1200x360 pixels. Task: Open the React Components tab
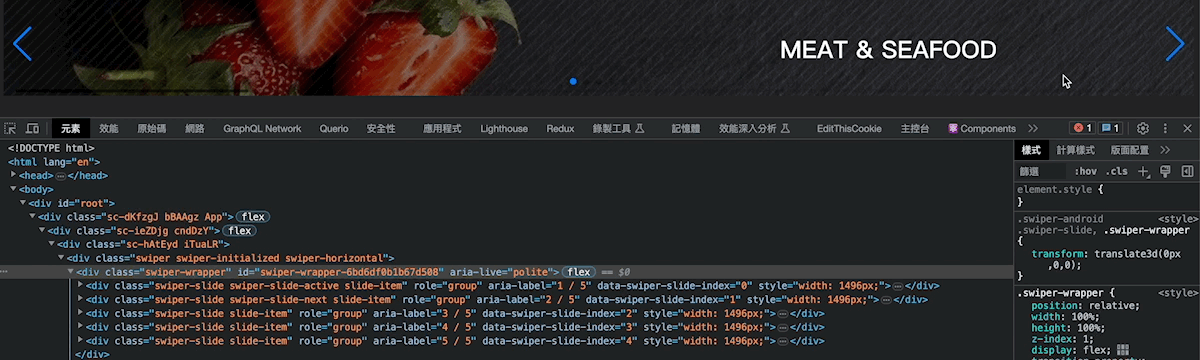tap(981, 129)
